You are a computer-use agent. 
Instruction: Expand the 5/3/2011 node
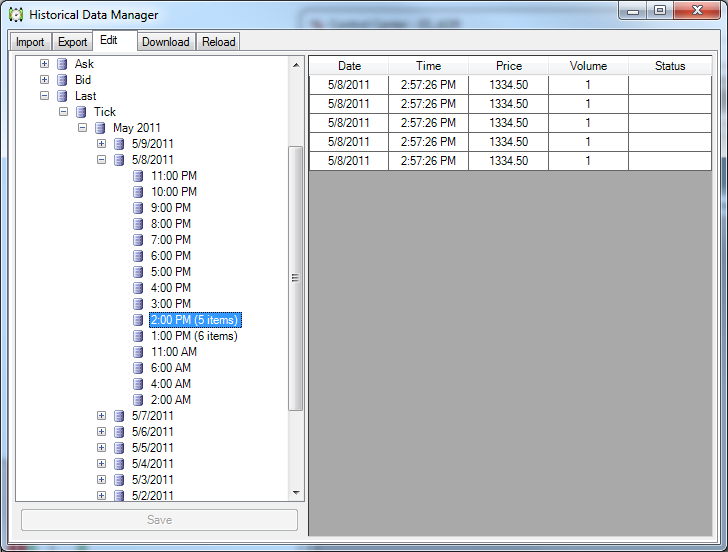click(x=102, y=480)
